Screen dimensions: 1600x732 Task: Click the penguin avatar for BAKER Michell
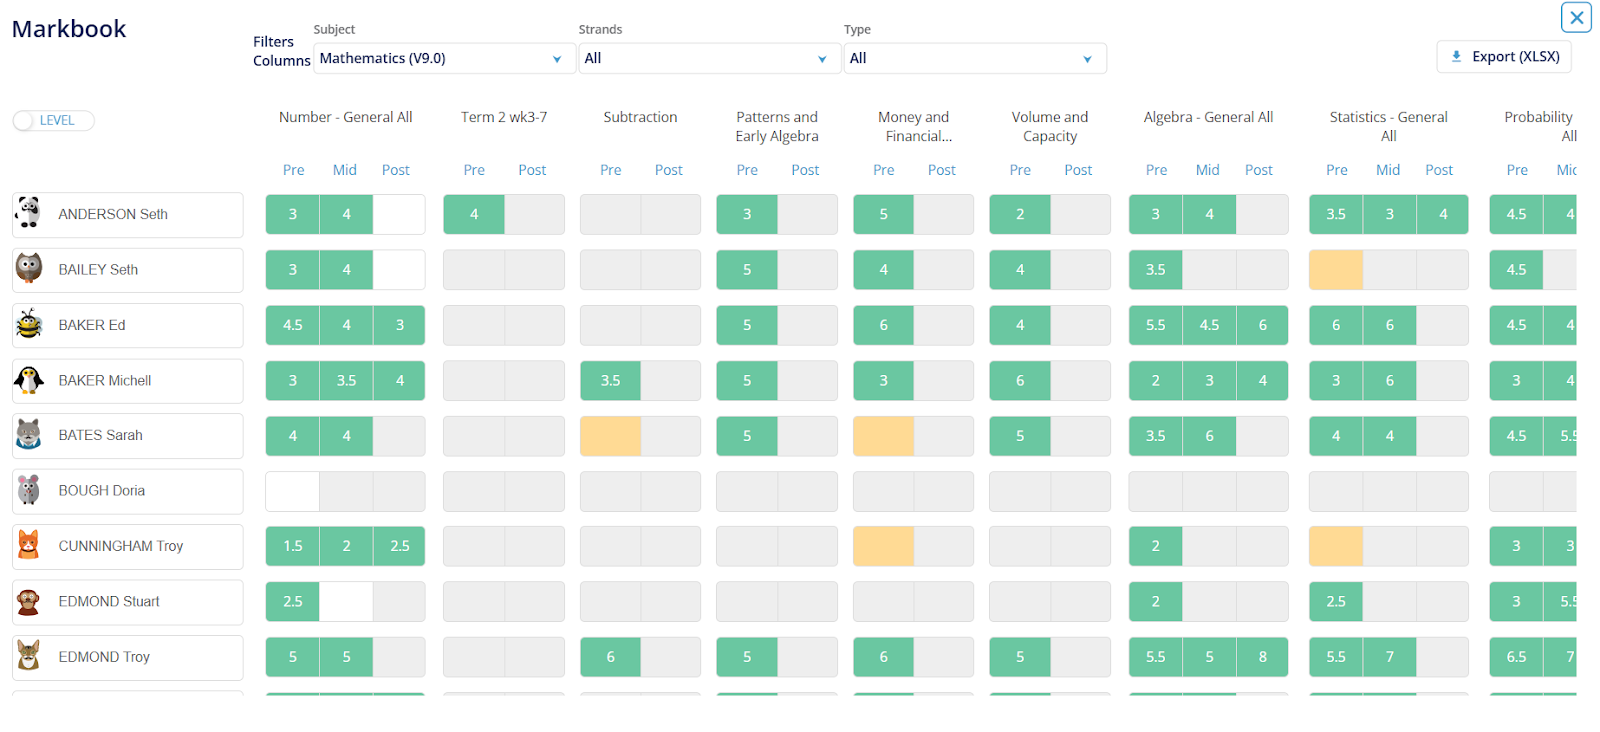pos(29,380)
